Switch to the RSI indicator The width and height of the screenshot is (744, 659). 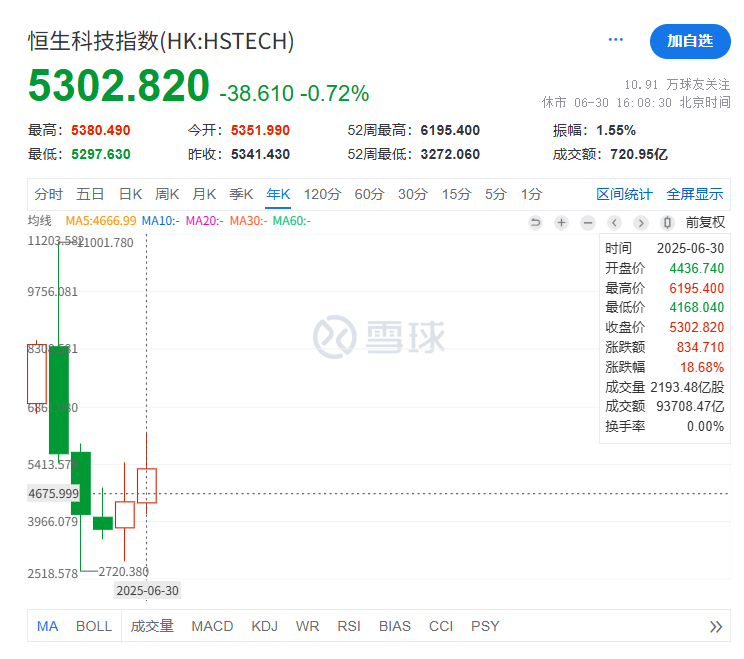pyautogui.click(x=349, y=626)
